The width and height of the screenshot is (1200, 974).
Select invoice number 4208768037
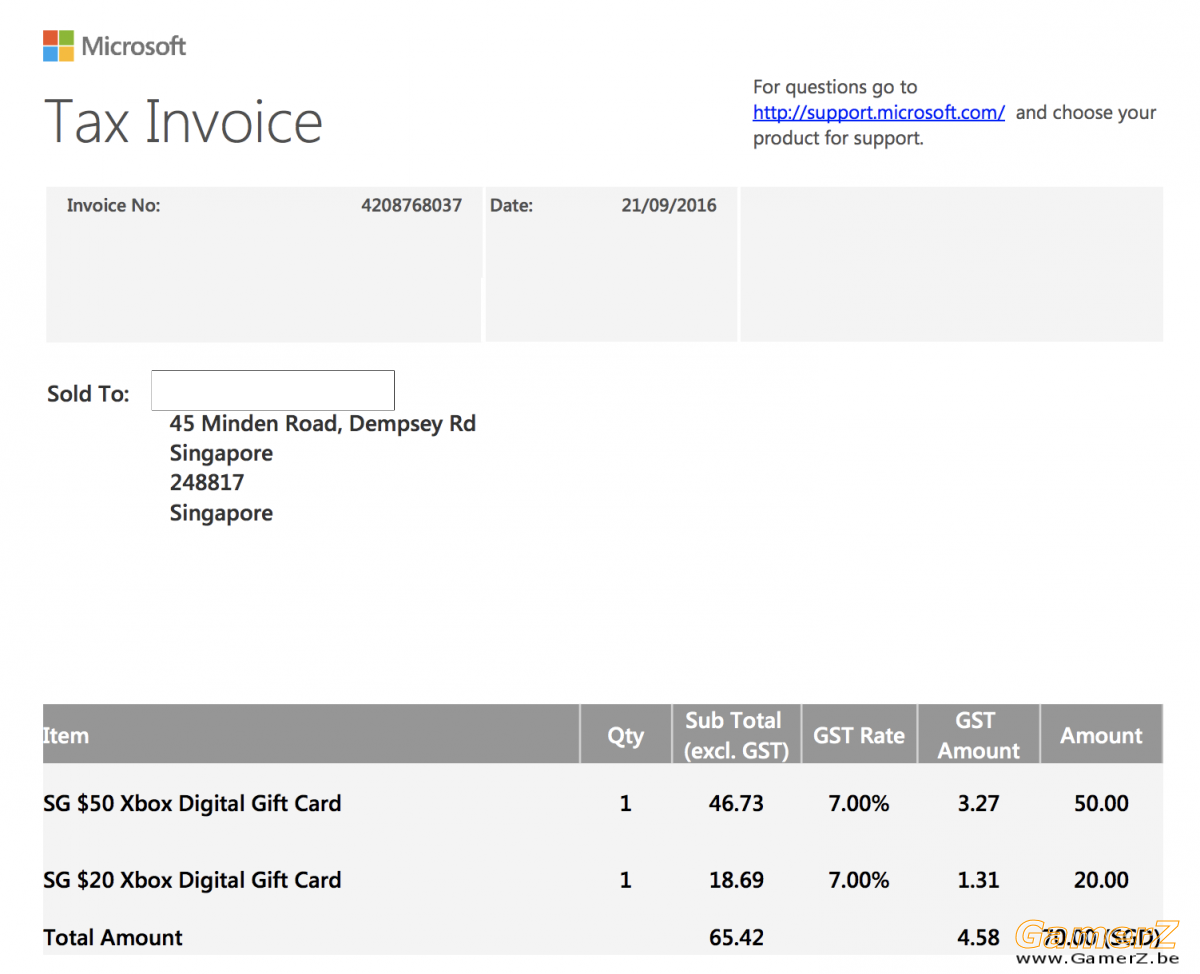pos(412,206)
